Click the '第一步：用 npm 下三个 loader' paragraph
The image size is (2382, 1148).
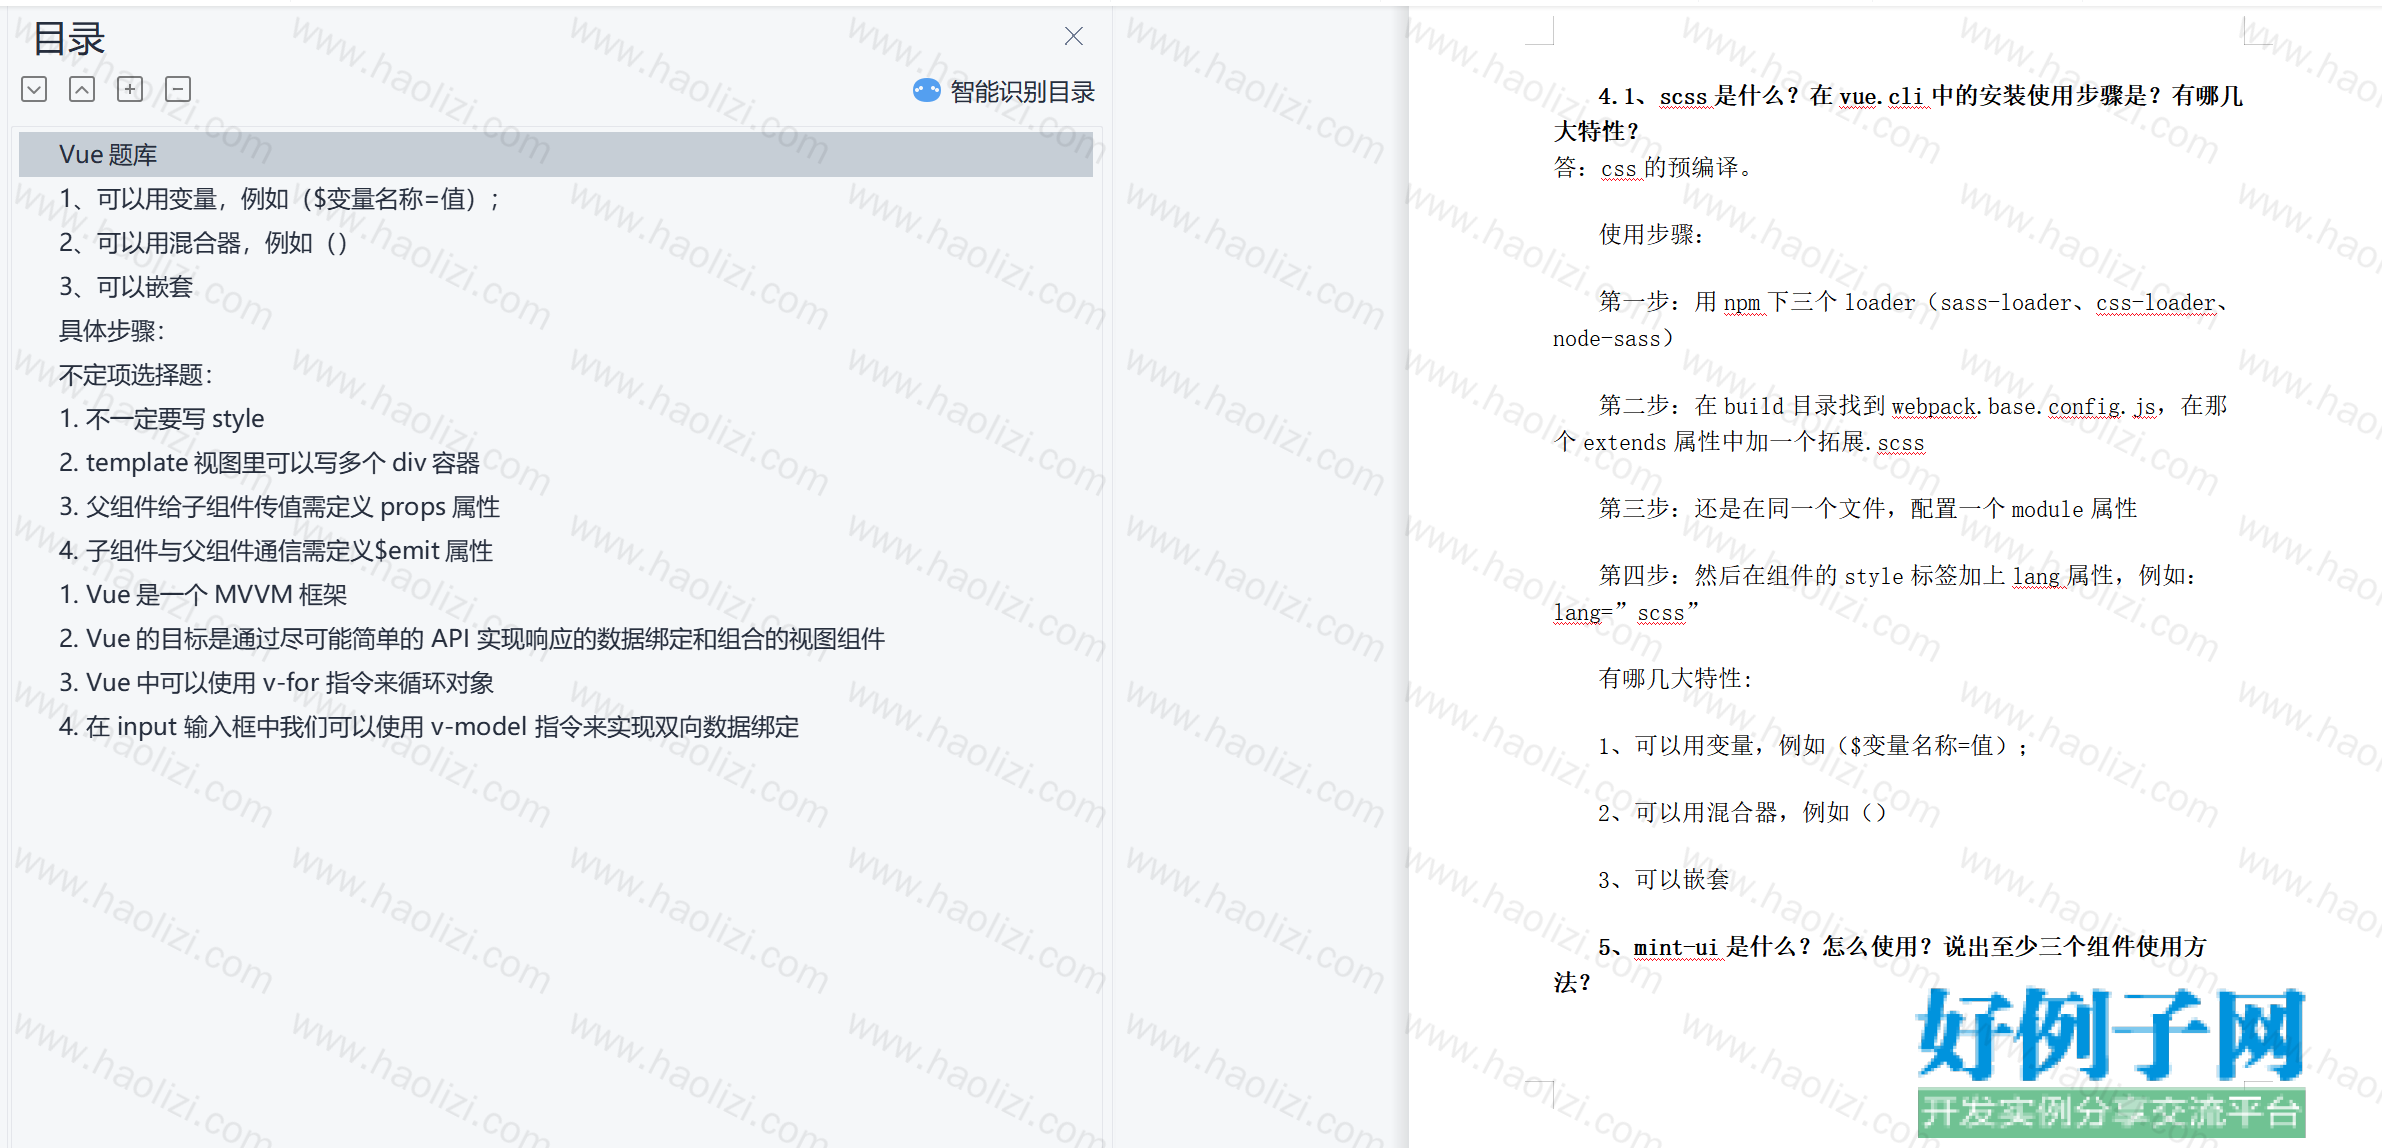coord(1890,320)
